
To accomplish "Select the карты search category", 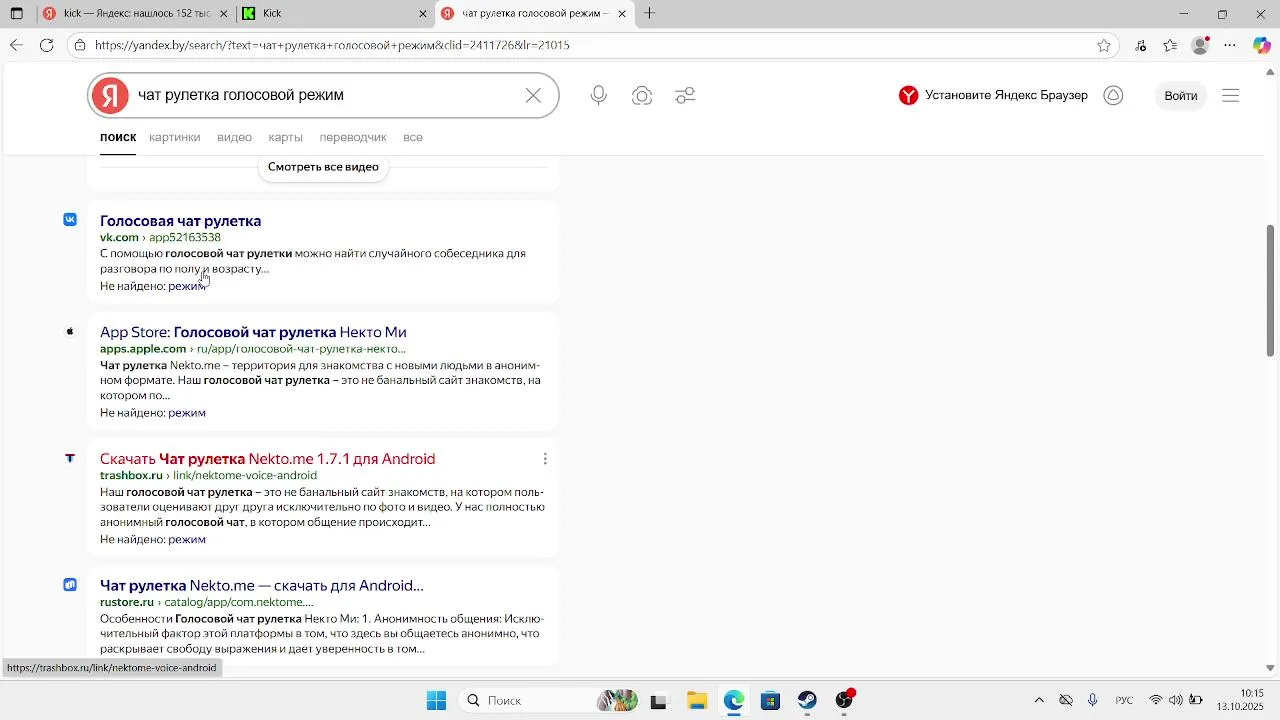I will (286, 137).
